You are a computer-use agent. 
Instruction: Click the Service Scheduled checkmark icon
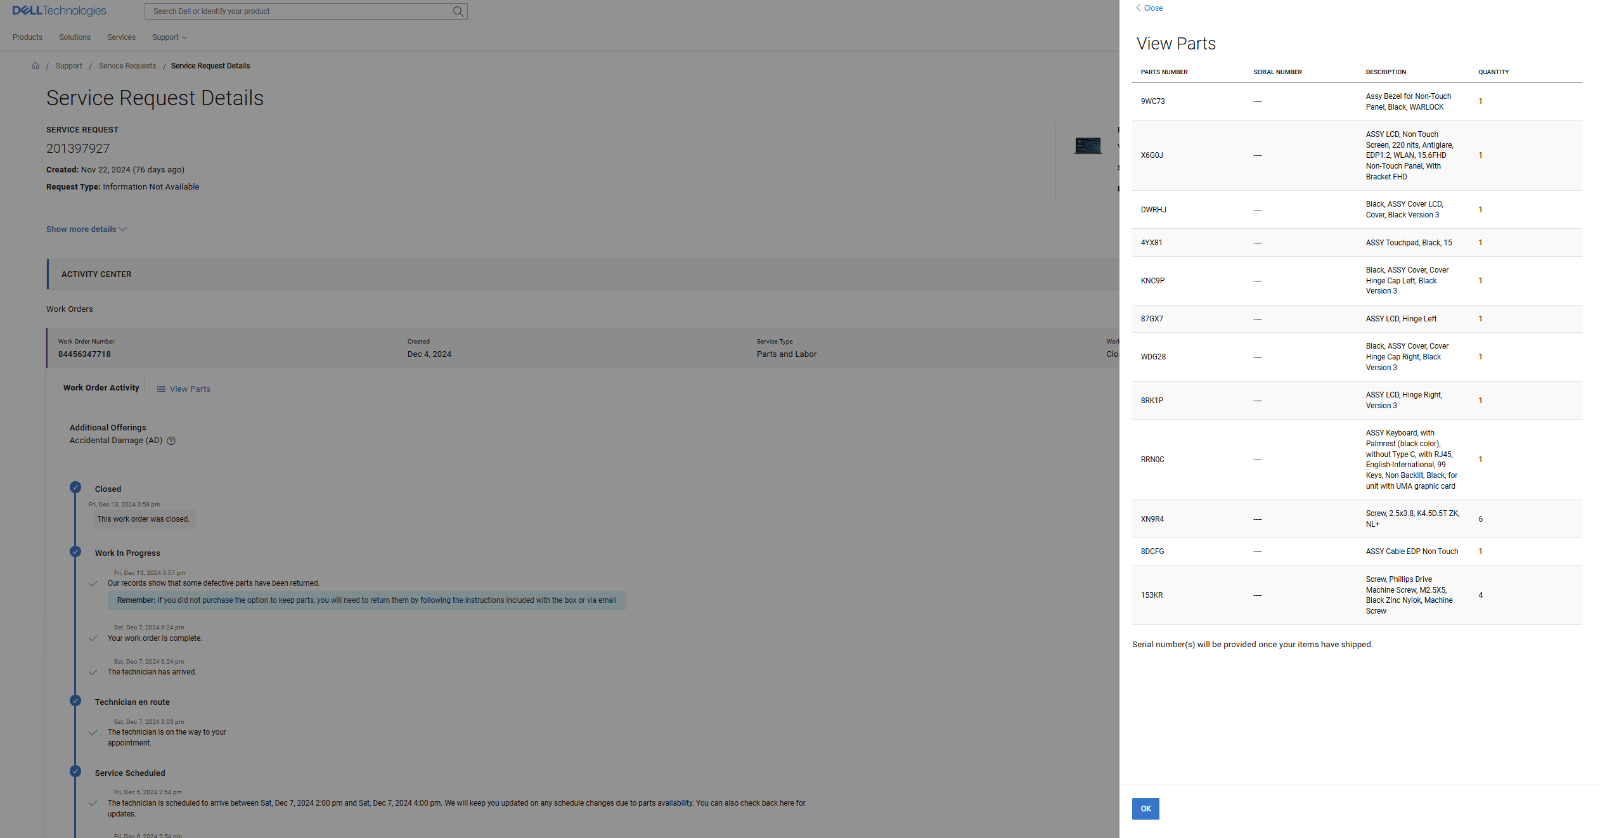(75, 772)
